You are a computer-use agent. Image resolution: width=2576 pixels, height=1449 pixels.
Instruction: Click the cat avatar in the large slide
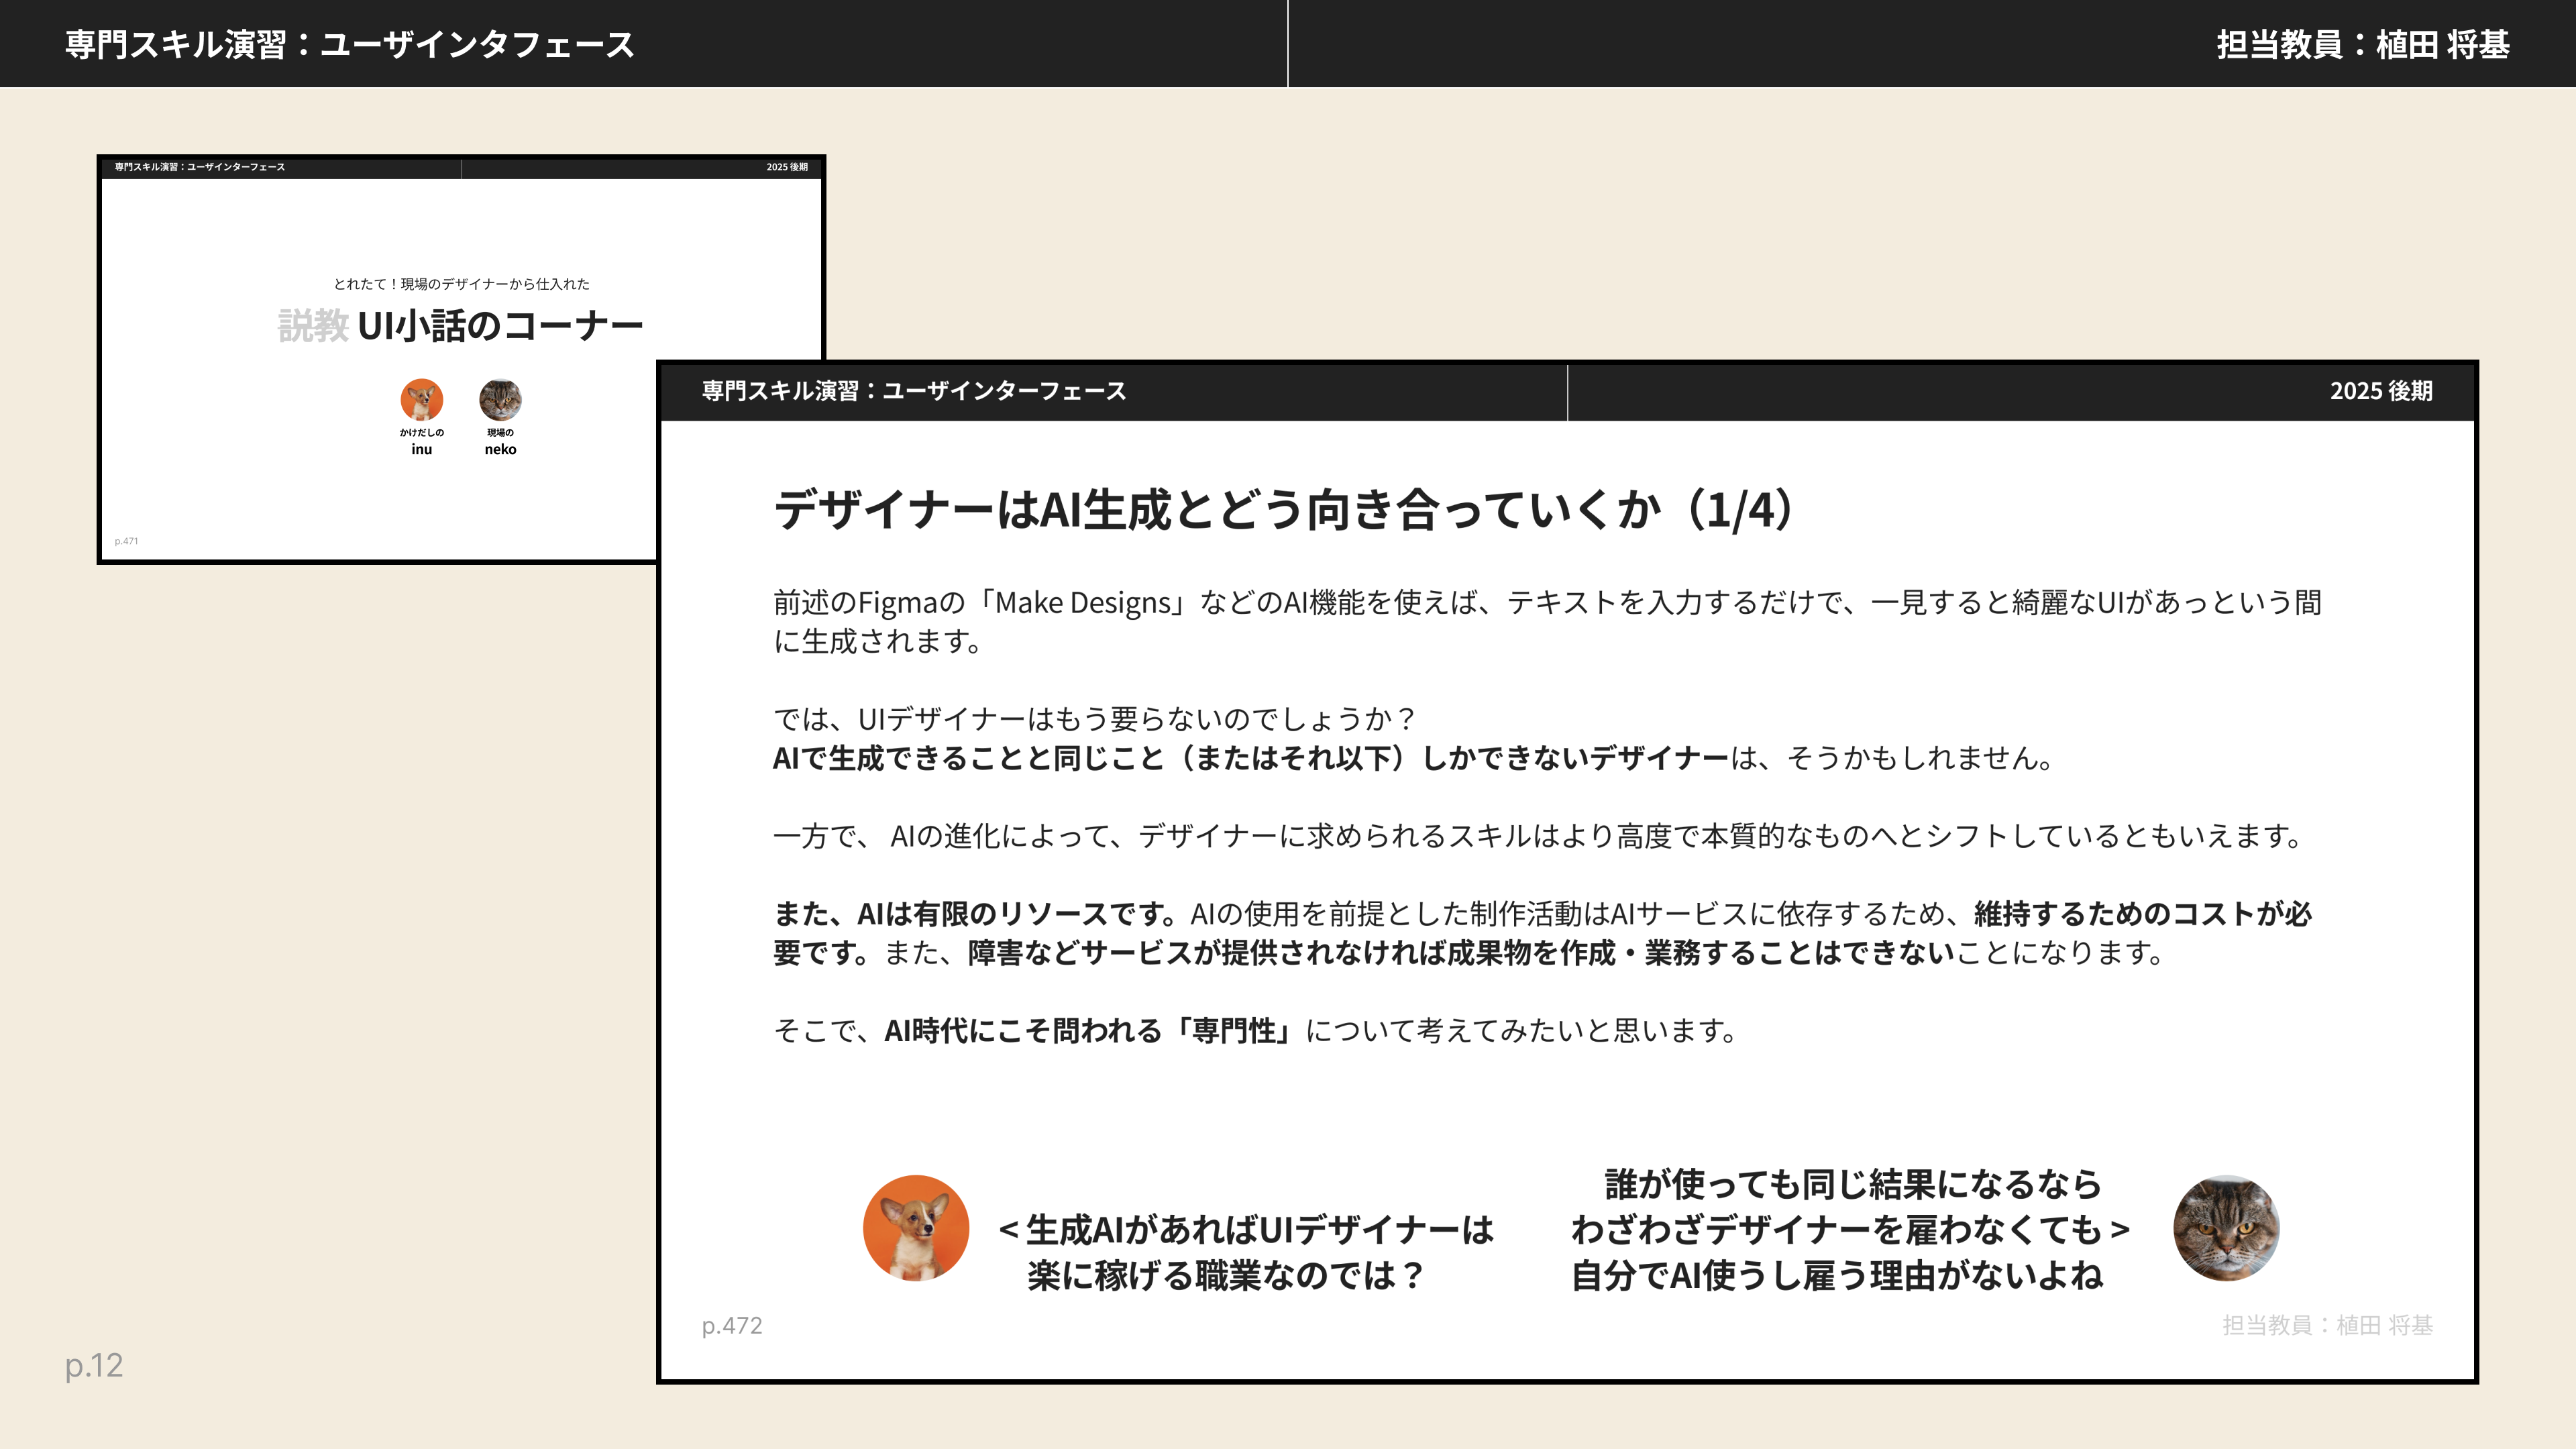click(2226, 1228)
